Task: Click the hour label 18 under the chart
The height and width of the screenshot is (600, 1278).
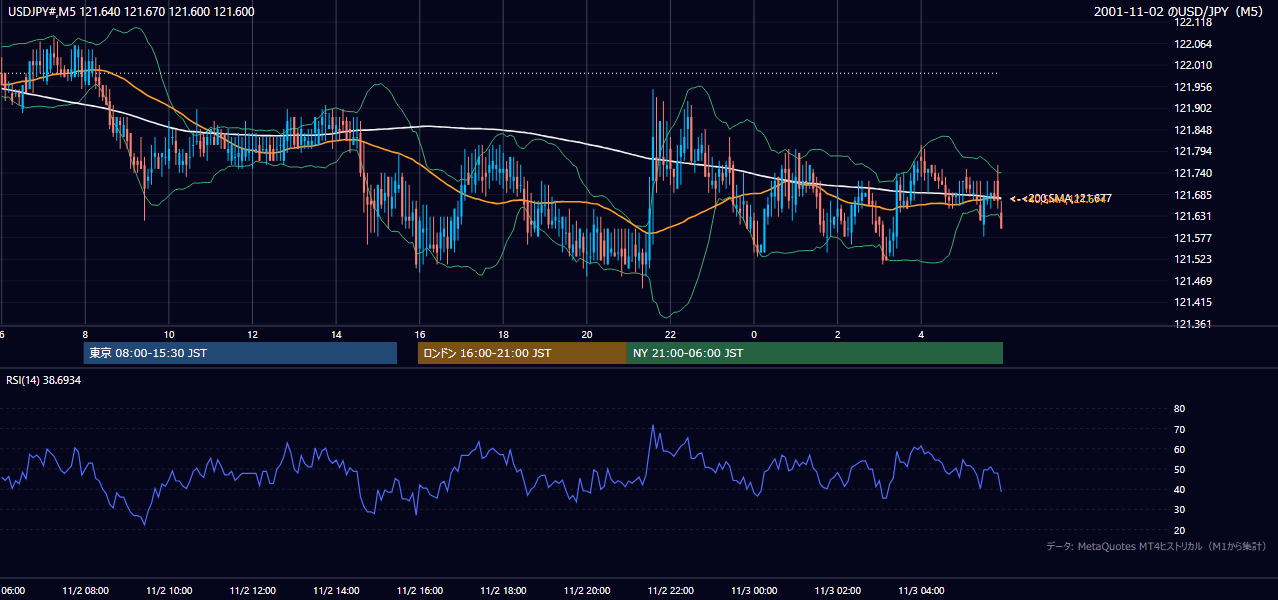Action: tap(503, 335)
